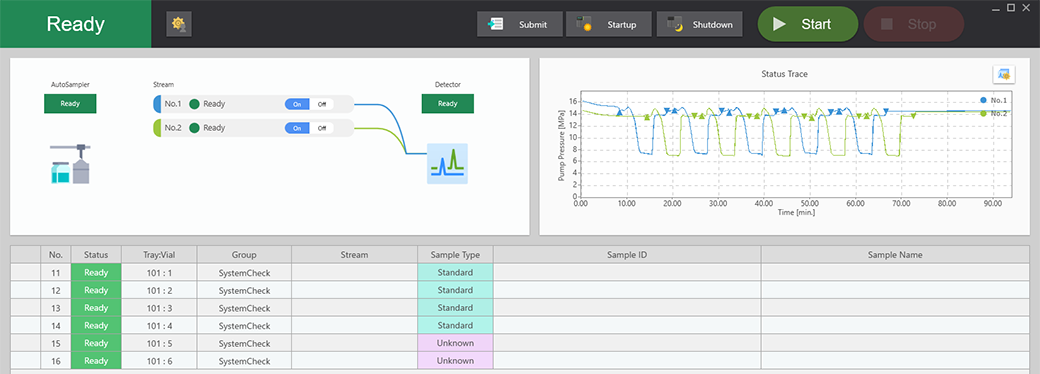The height and width of the screenshot is (374, 1040).
Task: Click Sample Name cell of row 12
Action: click(x=895, y=290)
